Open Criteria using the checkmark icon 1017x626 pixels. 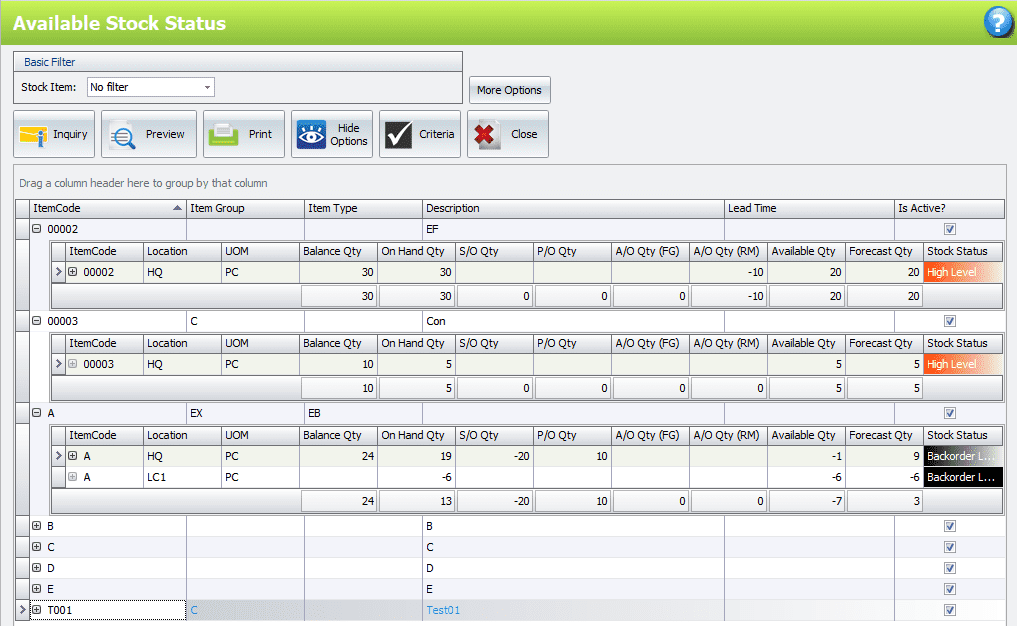point(399,135)
